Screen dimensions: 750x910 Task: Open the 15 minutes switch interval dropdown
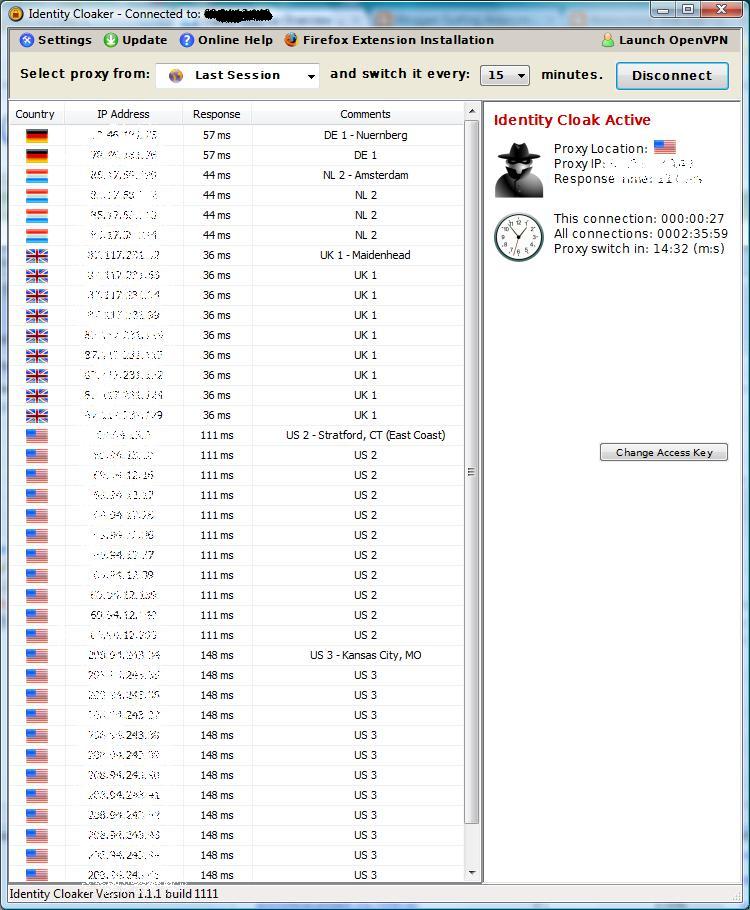(504, 75)
